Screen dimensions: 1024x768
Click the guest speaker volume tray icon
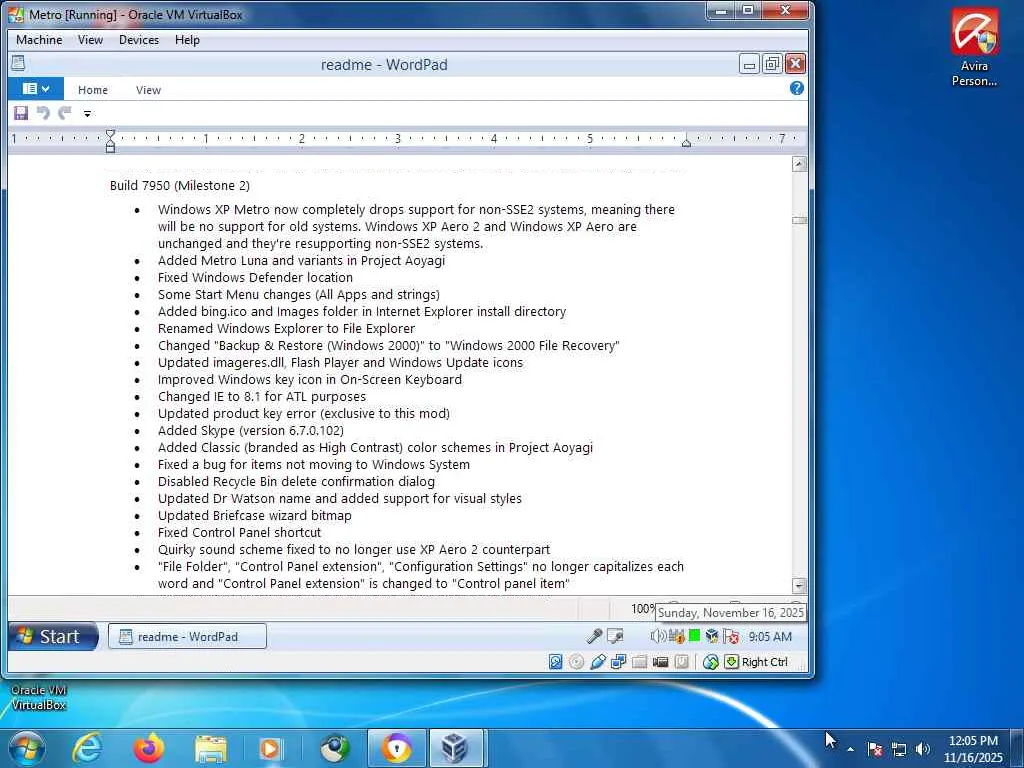(658, 636)
